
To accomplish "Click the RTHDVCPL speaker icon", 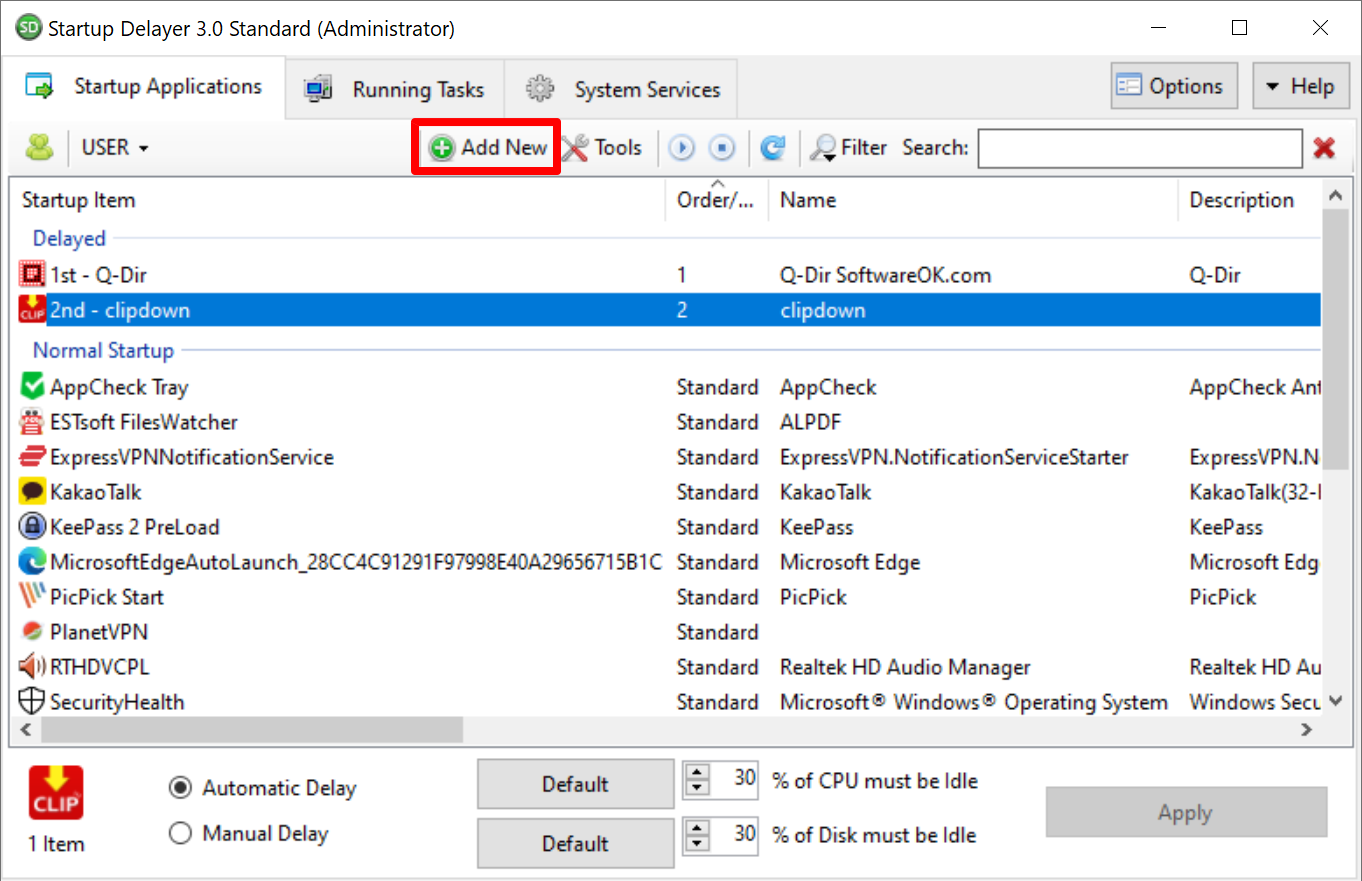I will pyautogui.click(x=32, y=666).
